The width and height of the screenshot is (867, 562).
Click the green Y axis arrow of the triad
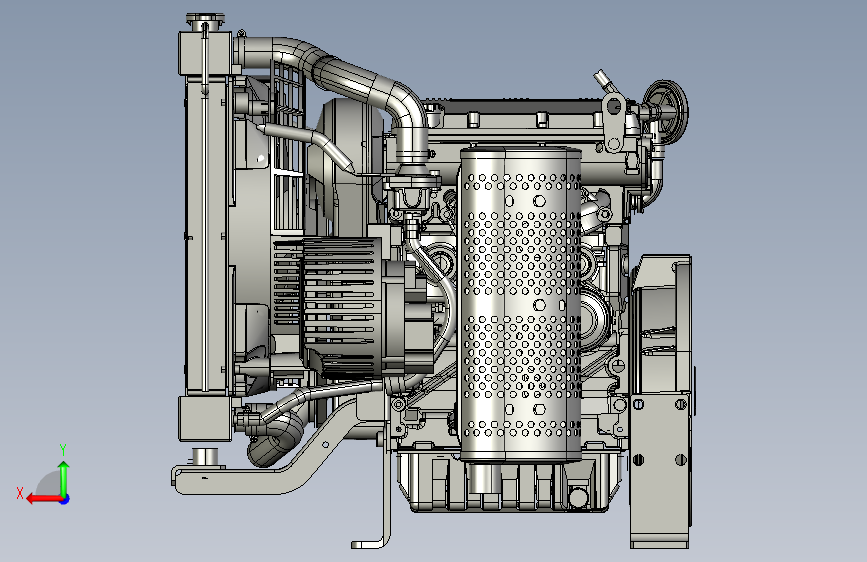(64, 478)
